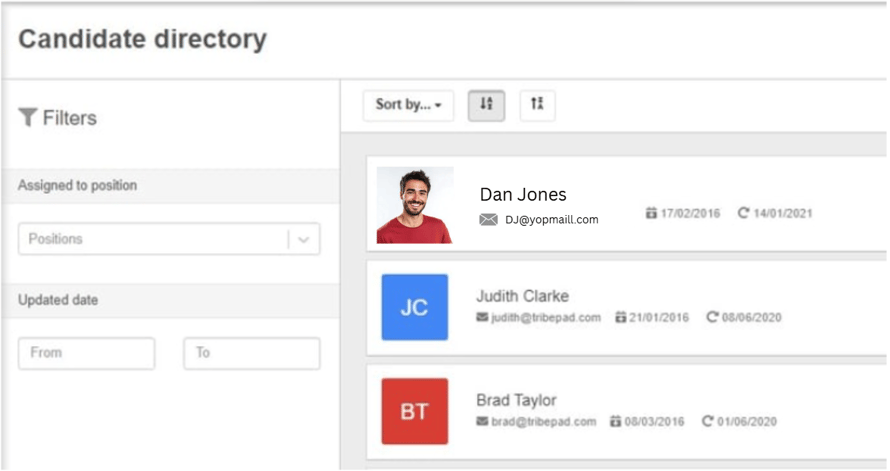Click the Filters funnel icon
This screenshot has width=890, height=471.
(x=28, y=118)
